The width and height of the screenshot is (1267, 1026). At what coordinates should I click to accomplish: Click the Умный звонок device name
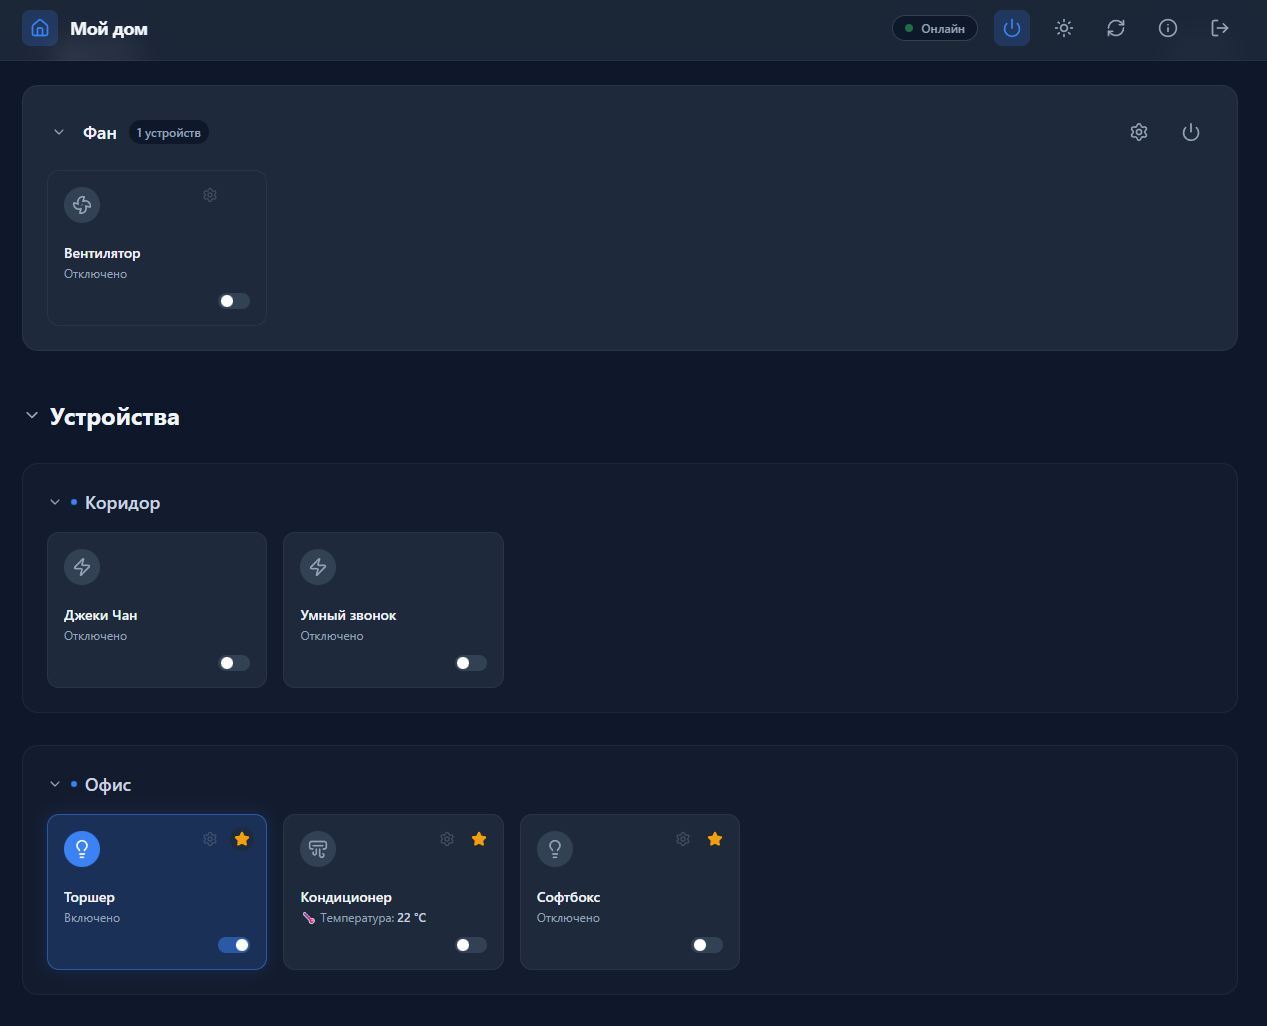pos(348,615)
